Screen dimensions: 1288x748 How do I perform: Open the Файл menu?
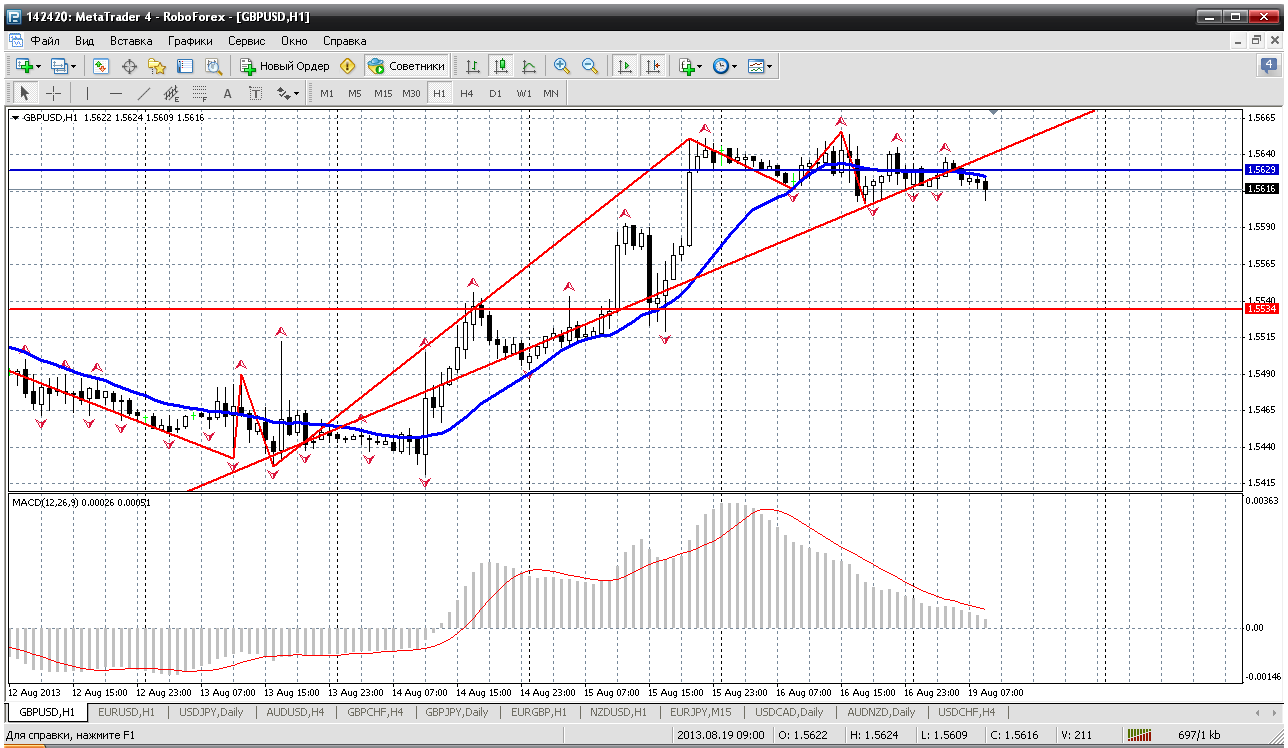coord(45,41)
